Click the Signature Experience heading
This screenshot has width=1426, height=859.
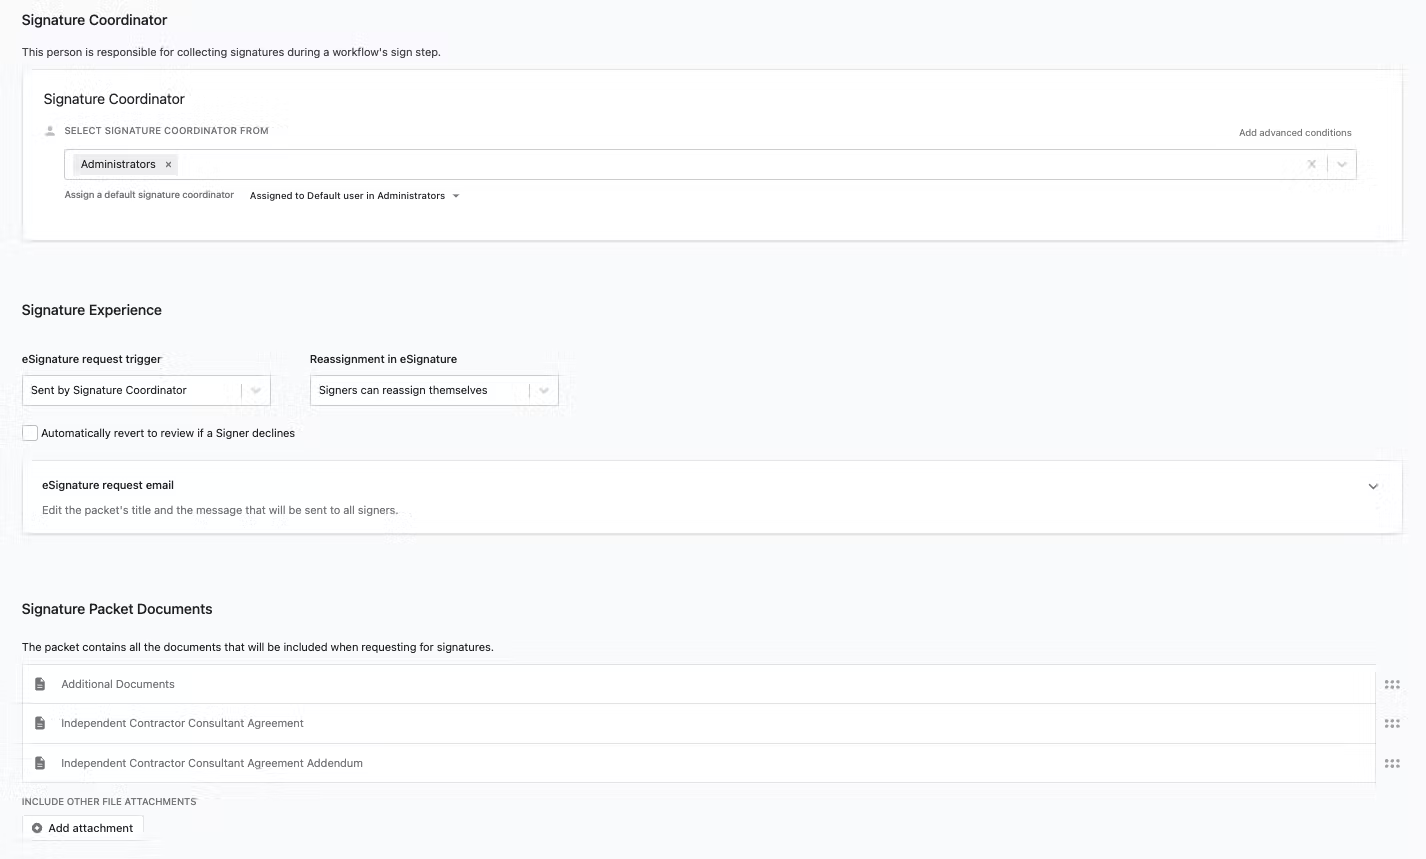click(x=92, y=310)
